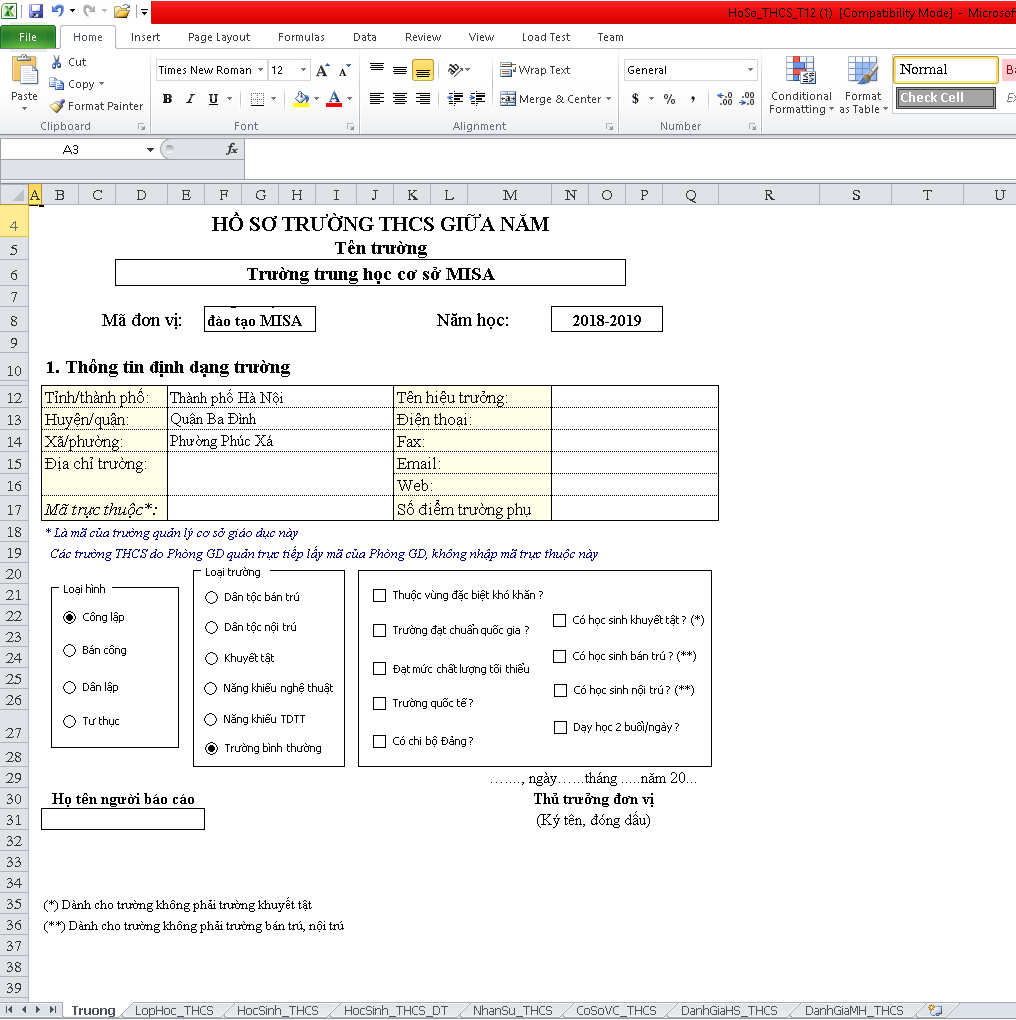
Task: Click the Insert Function fx icon
Action: click(232, 150)
